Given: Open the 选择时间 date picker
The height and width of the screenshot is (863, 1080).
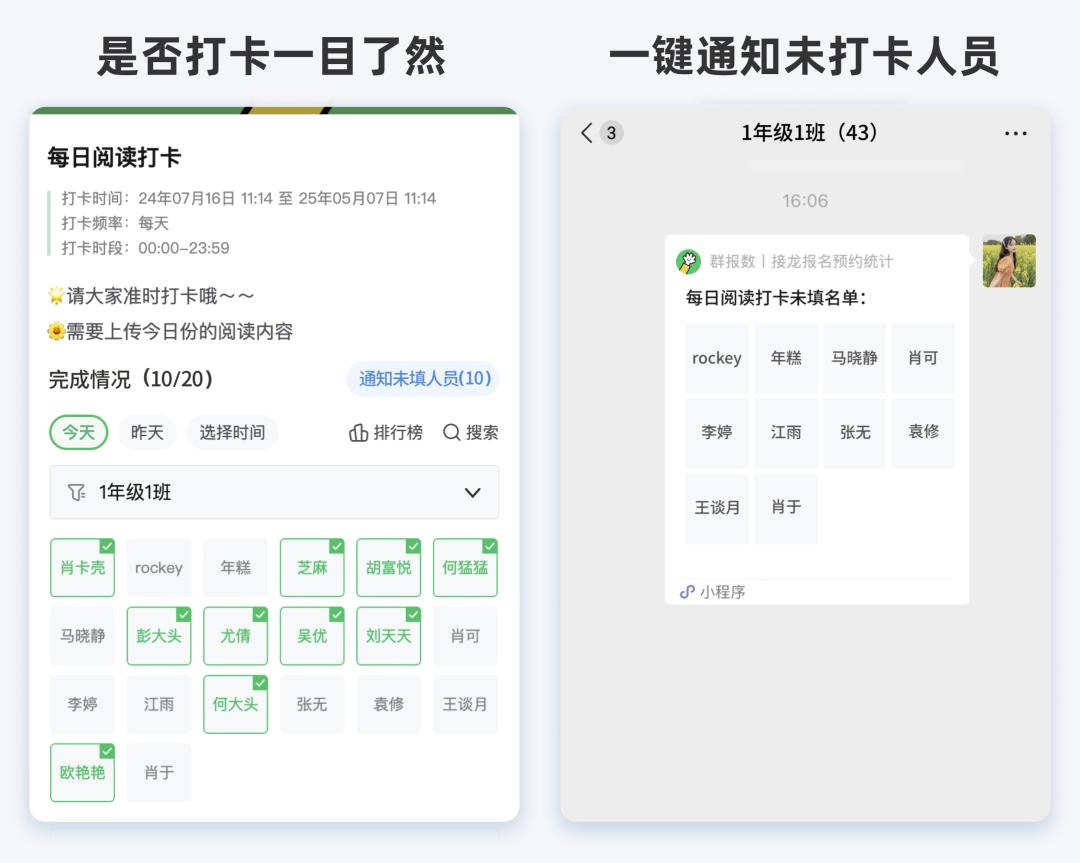Looking at the screenshot, I should point(232,432).
